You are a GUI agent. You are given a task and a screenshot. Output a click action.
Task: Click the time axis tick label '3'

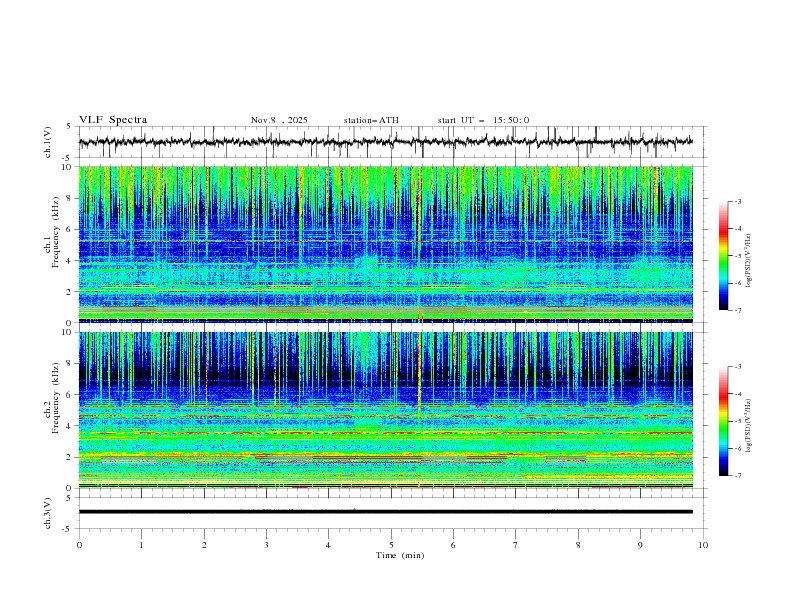tap(266, 545)
